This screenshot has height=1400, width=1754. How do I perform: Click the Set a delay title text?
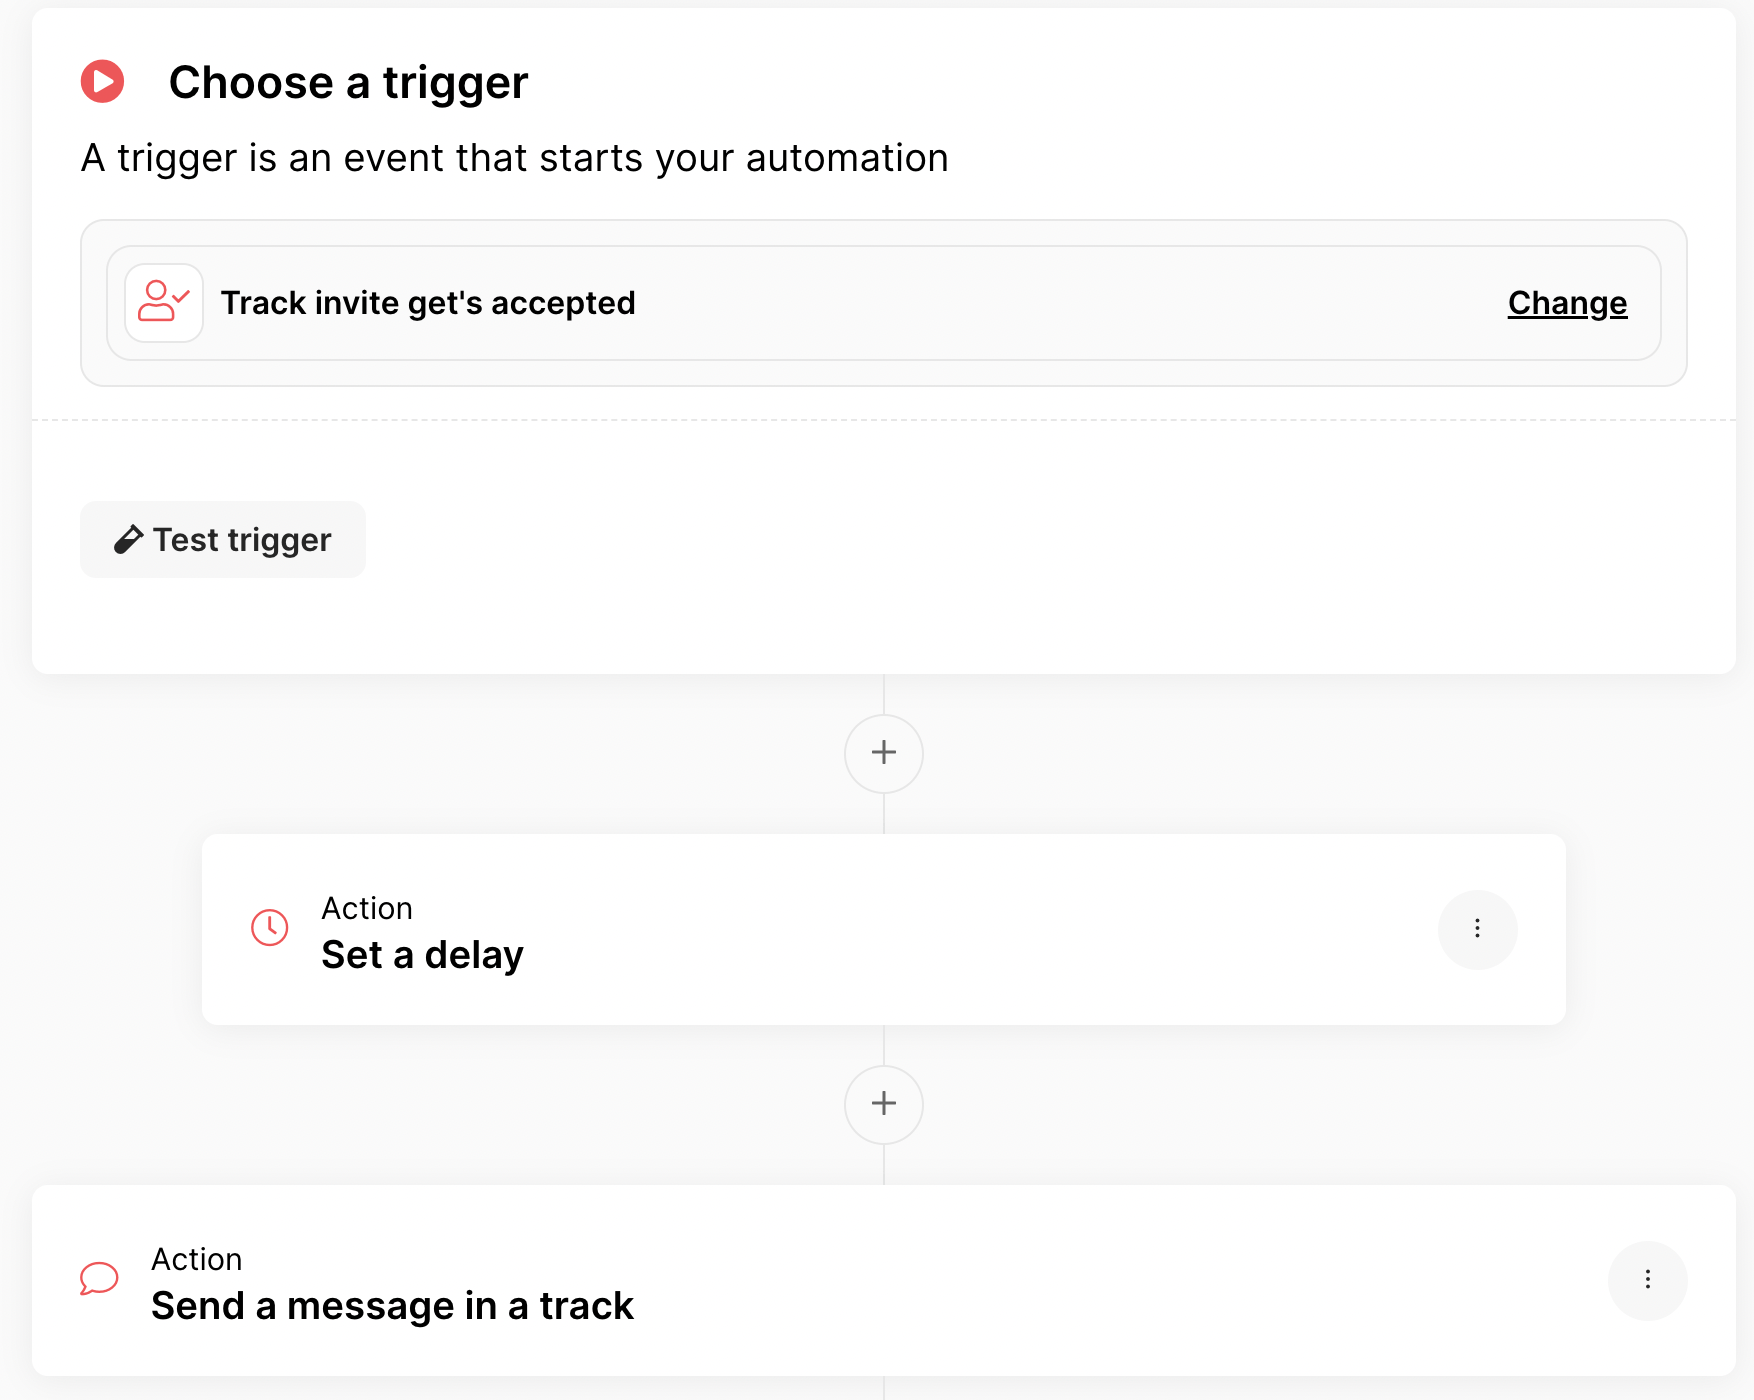point(422,955)
